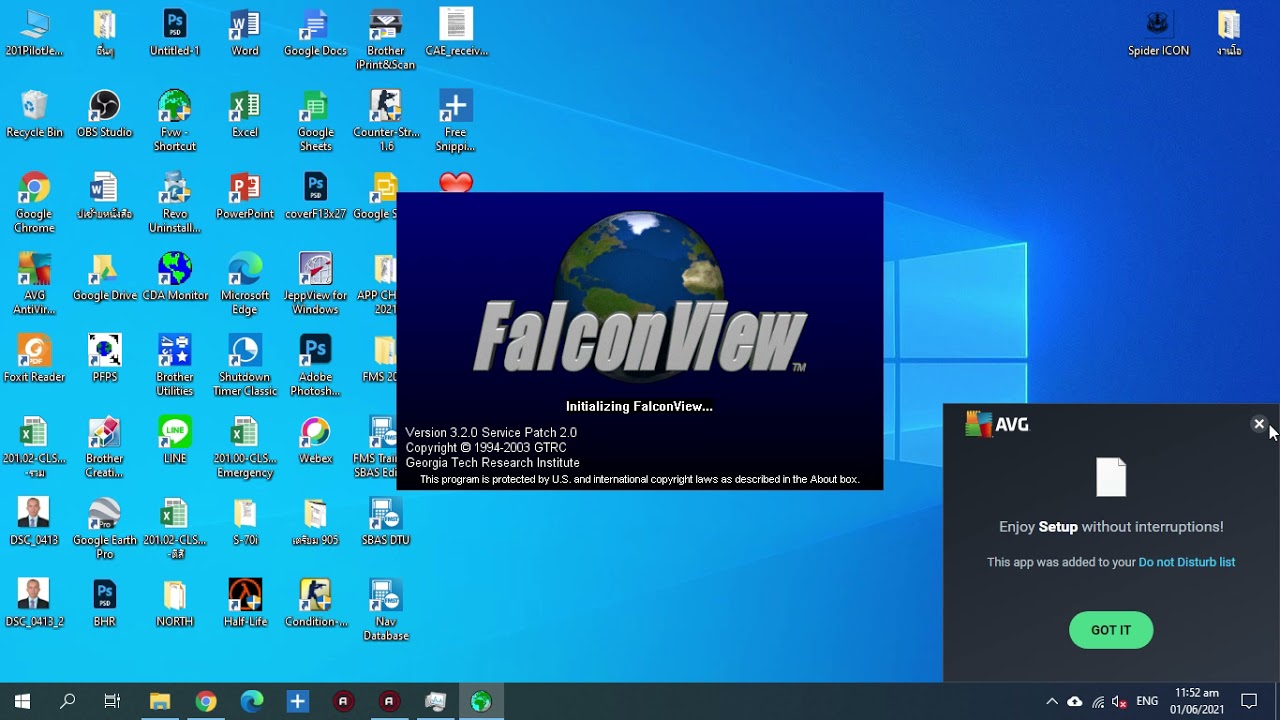Select the BHR PSD file icon
The height and width of the screenshot is (720, 1280).
[104, 603]
